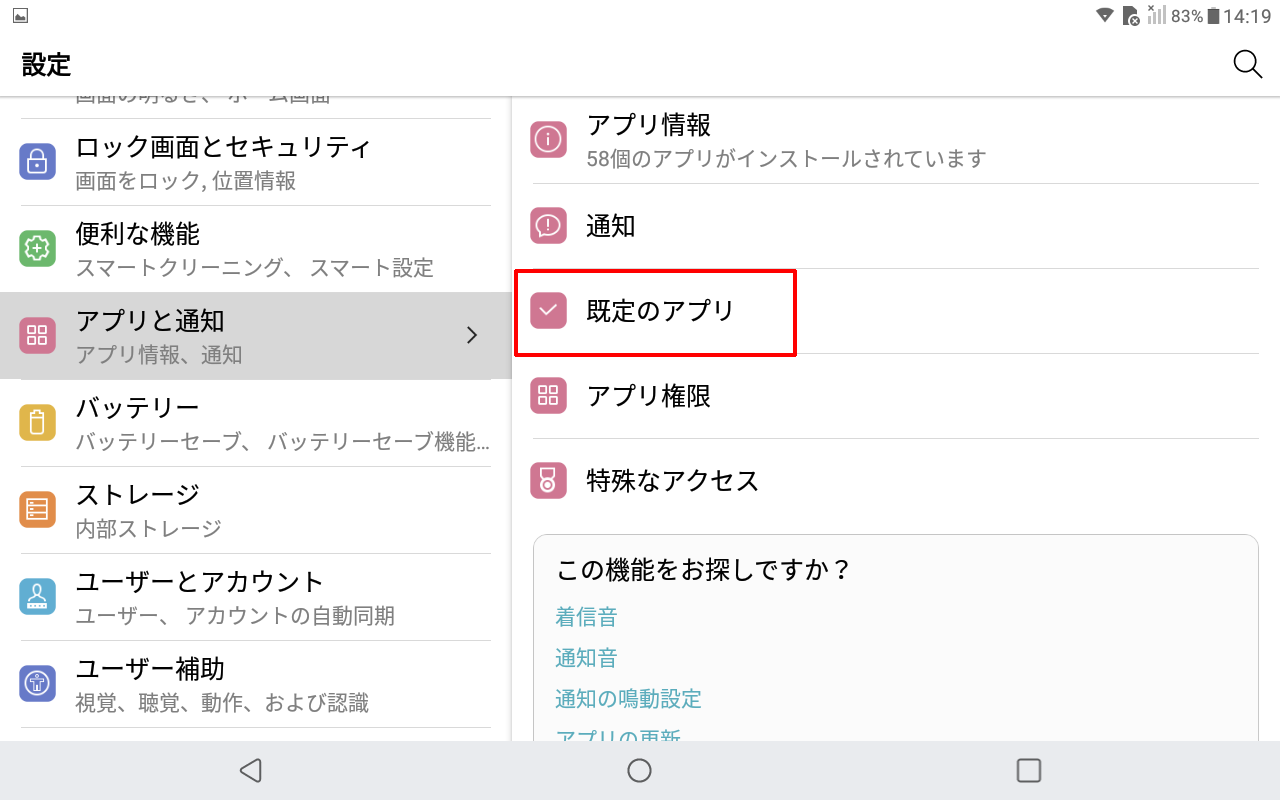The height and width of the screenshot is (800, 1280).
Task: Tap the accessibility icon beside ユーザー補助
Action: pos(37,683)
